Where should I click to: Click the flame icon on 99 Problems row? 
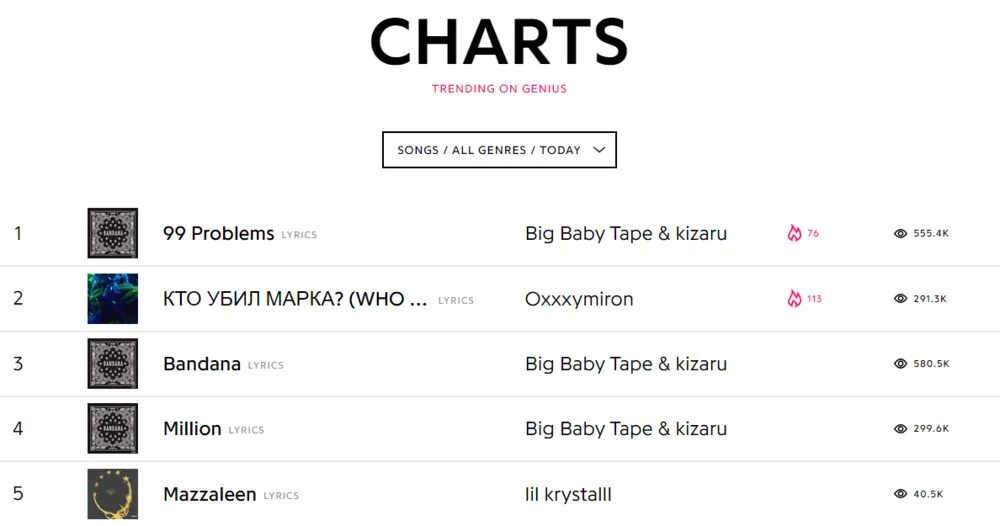794,233
